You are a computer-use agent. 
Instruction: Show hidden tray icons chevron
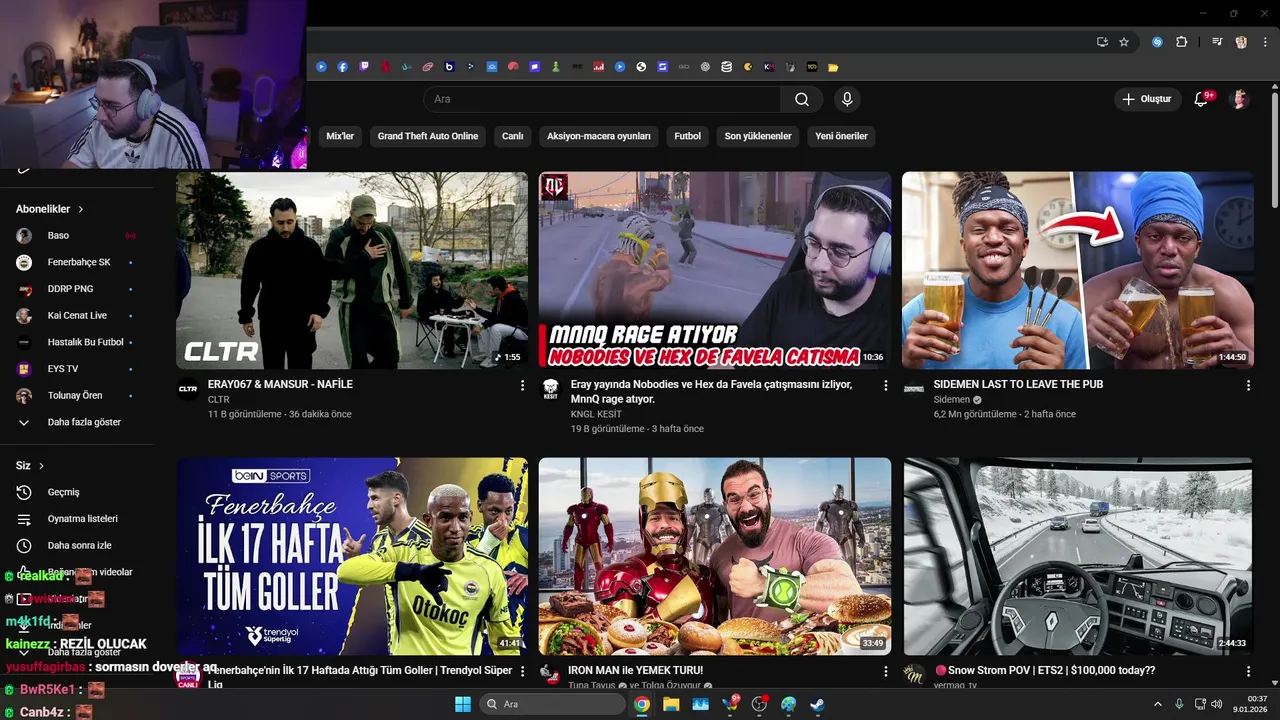(1158, 704)
